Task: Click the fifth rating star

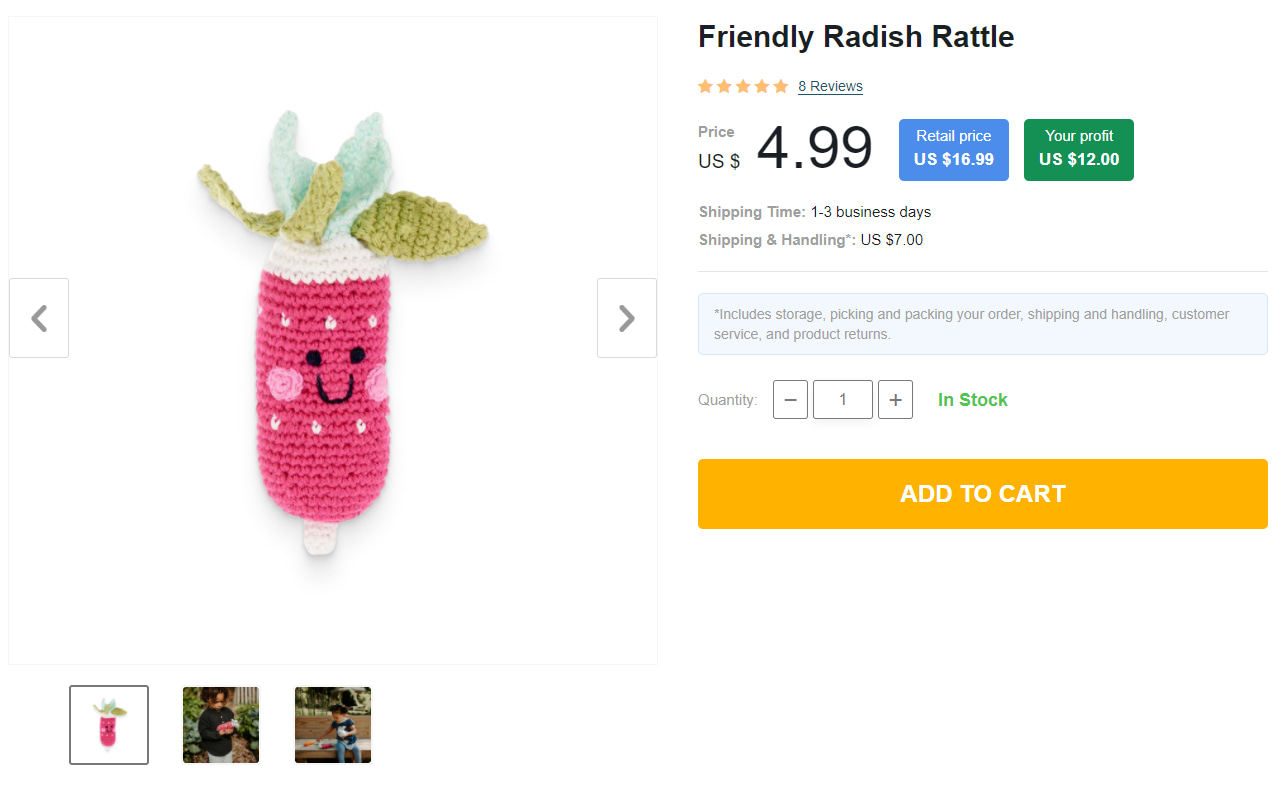Action: 783,86
